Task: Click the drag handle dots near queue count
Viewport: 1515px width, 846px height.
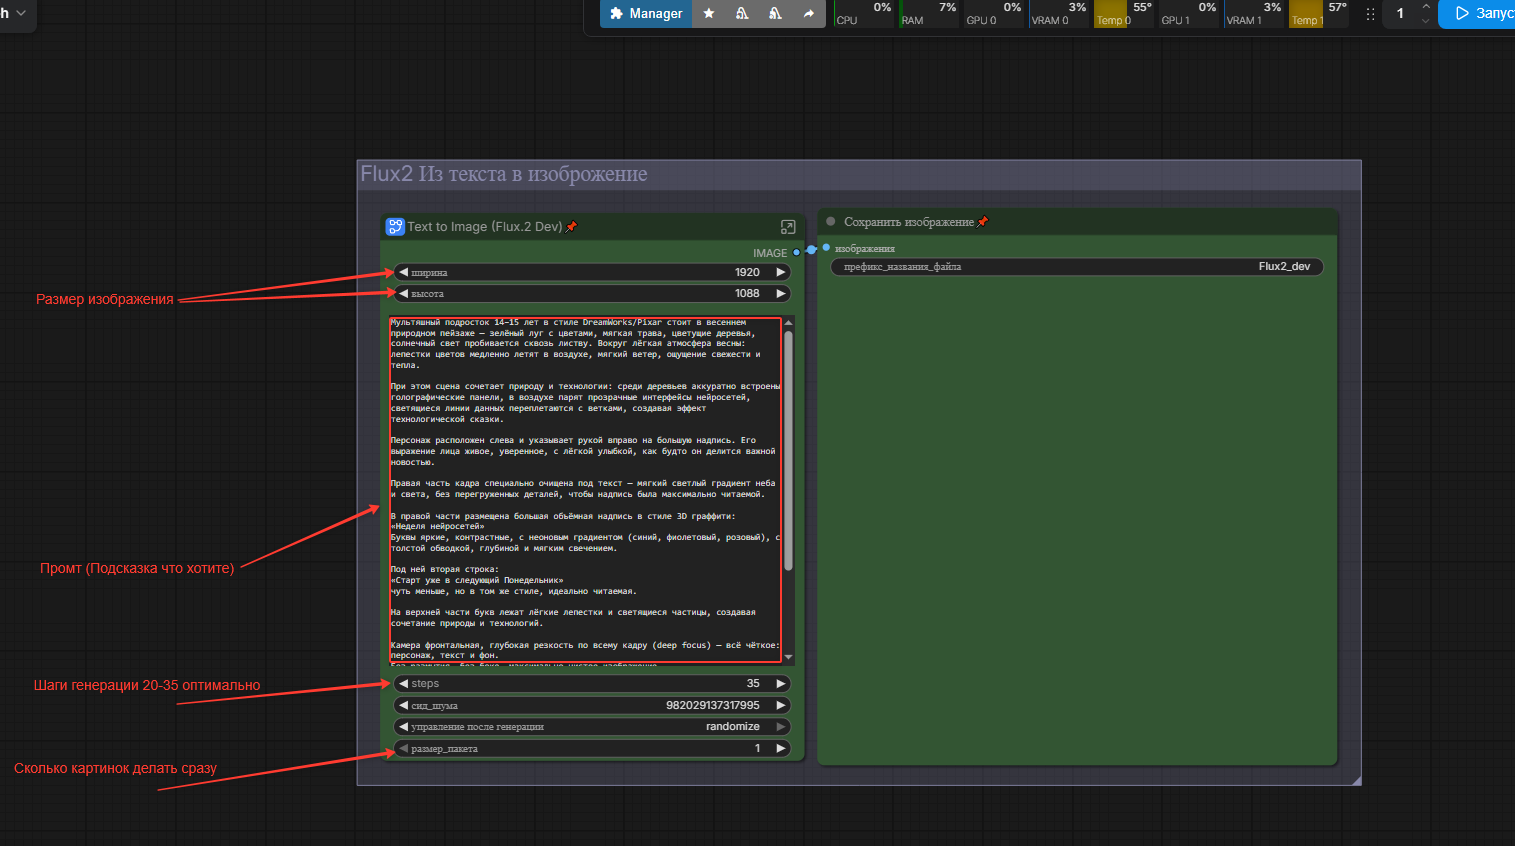Action: coord(1370,14)
